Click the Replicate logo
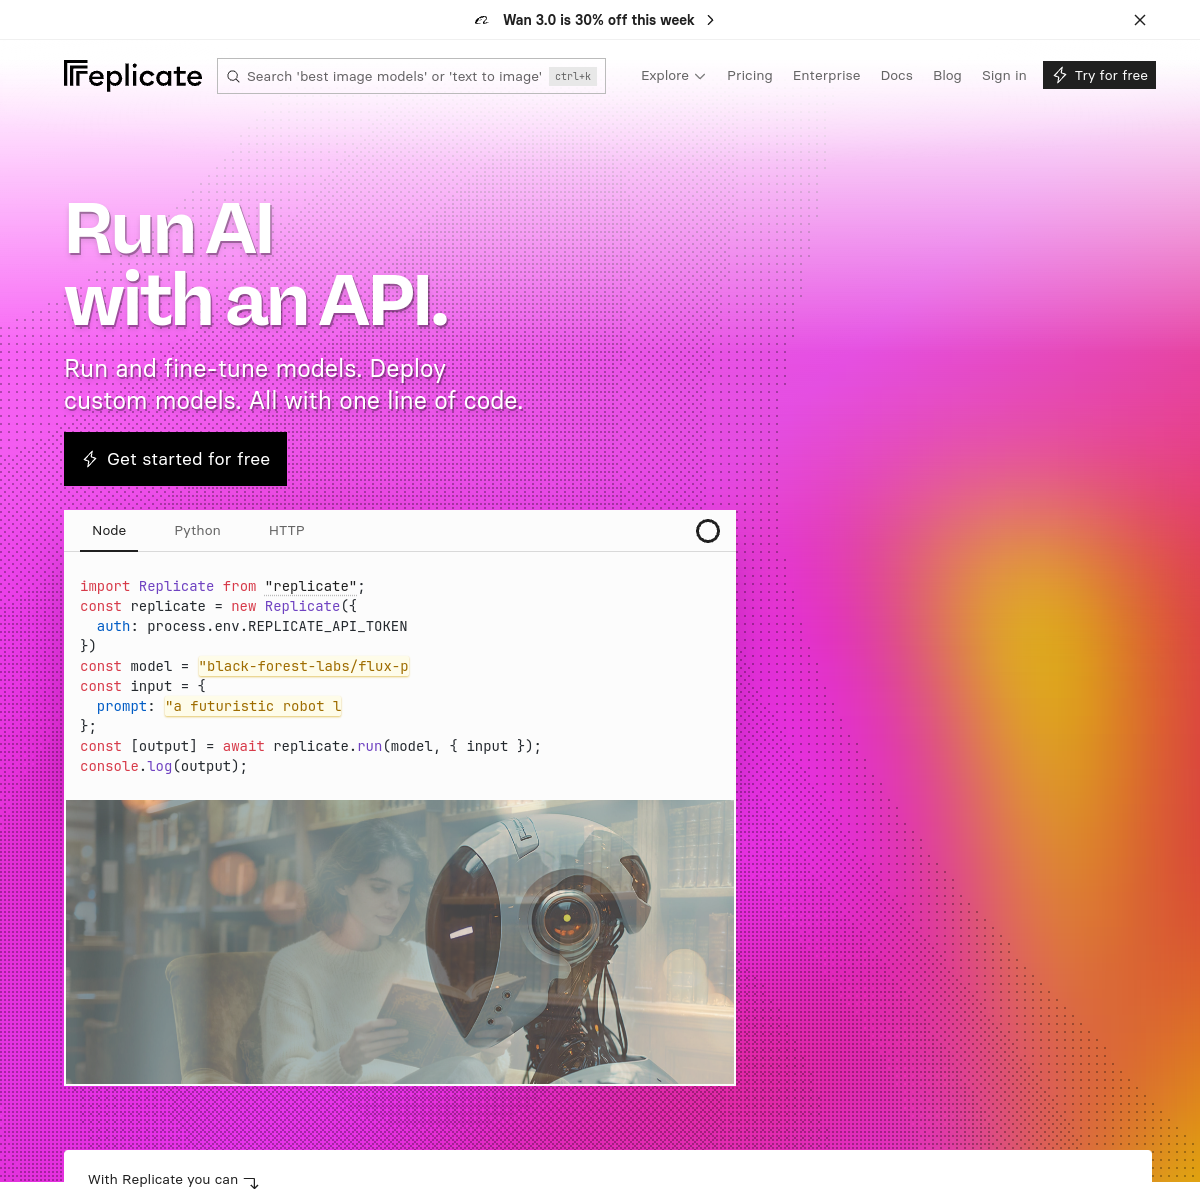Screen dimensions: 1200x1200 click(133, 75)
